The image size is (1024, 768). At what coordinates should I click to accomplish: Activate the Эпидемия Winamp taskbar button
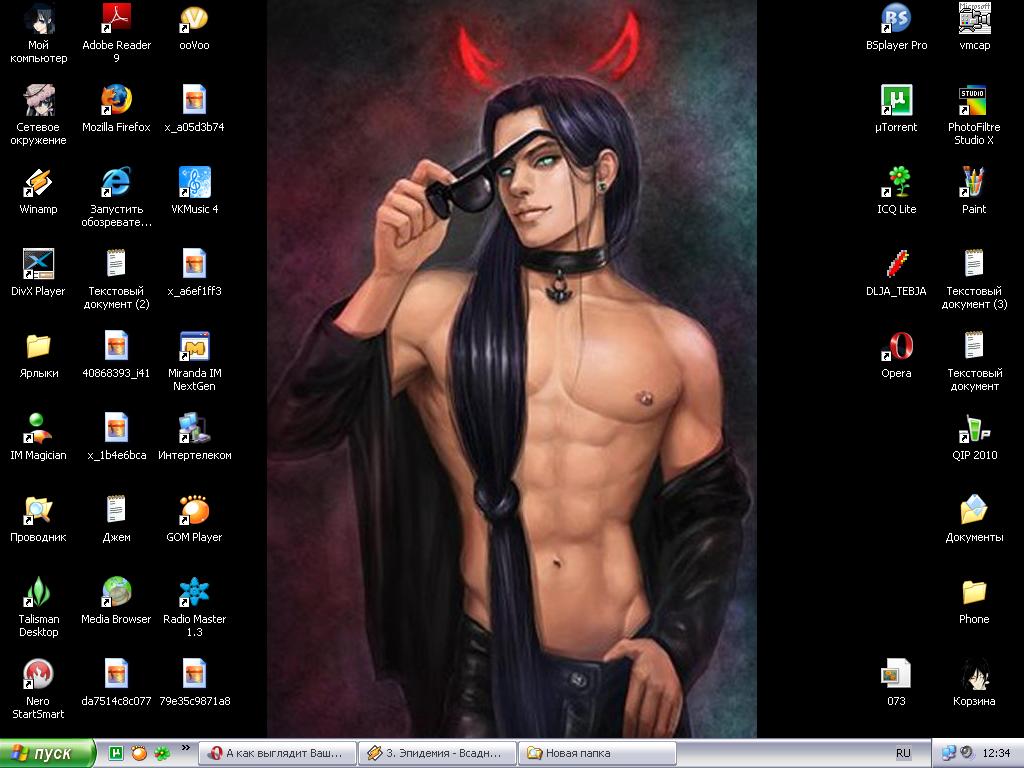coord(438,753)
